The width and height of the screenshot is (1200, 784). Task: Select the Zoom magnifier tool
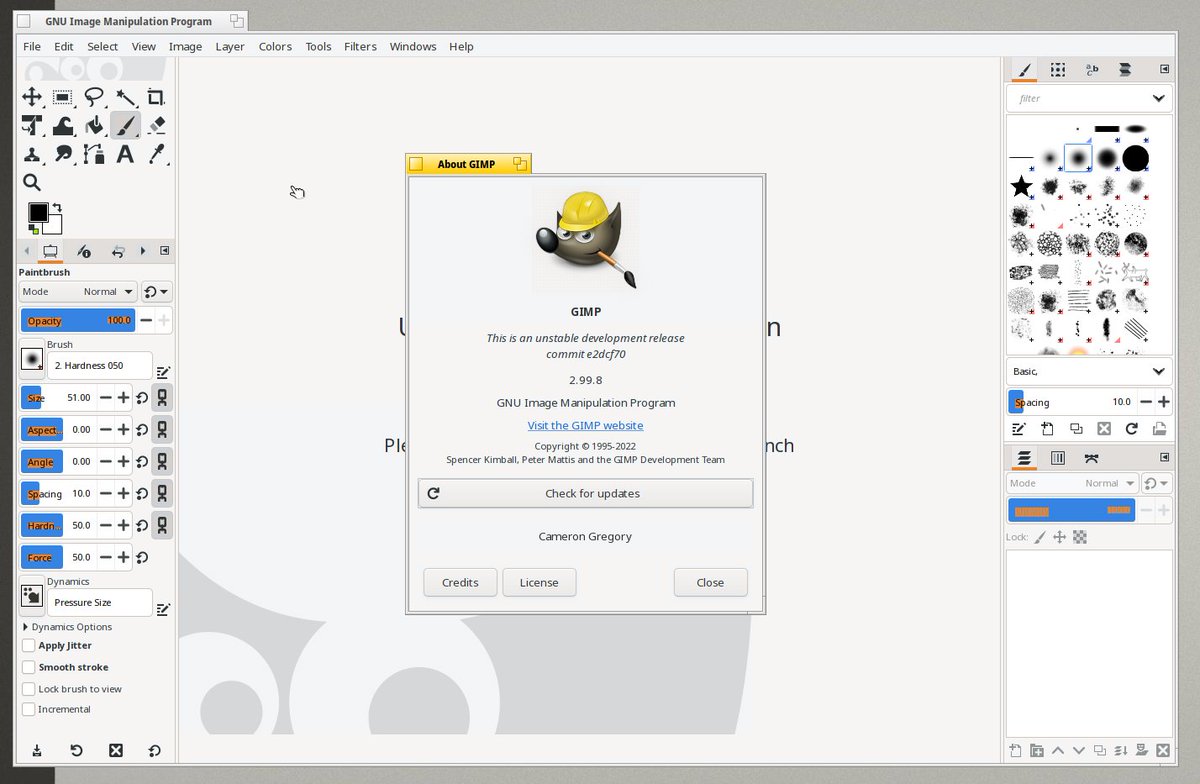pos(32,183)
